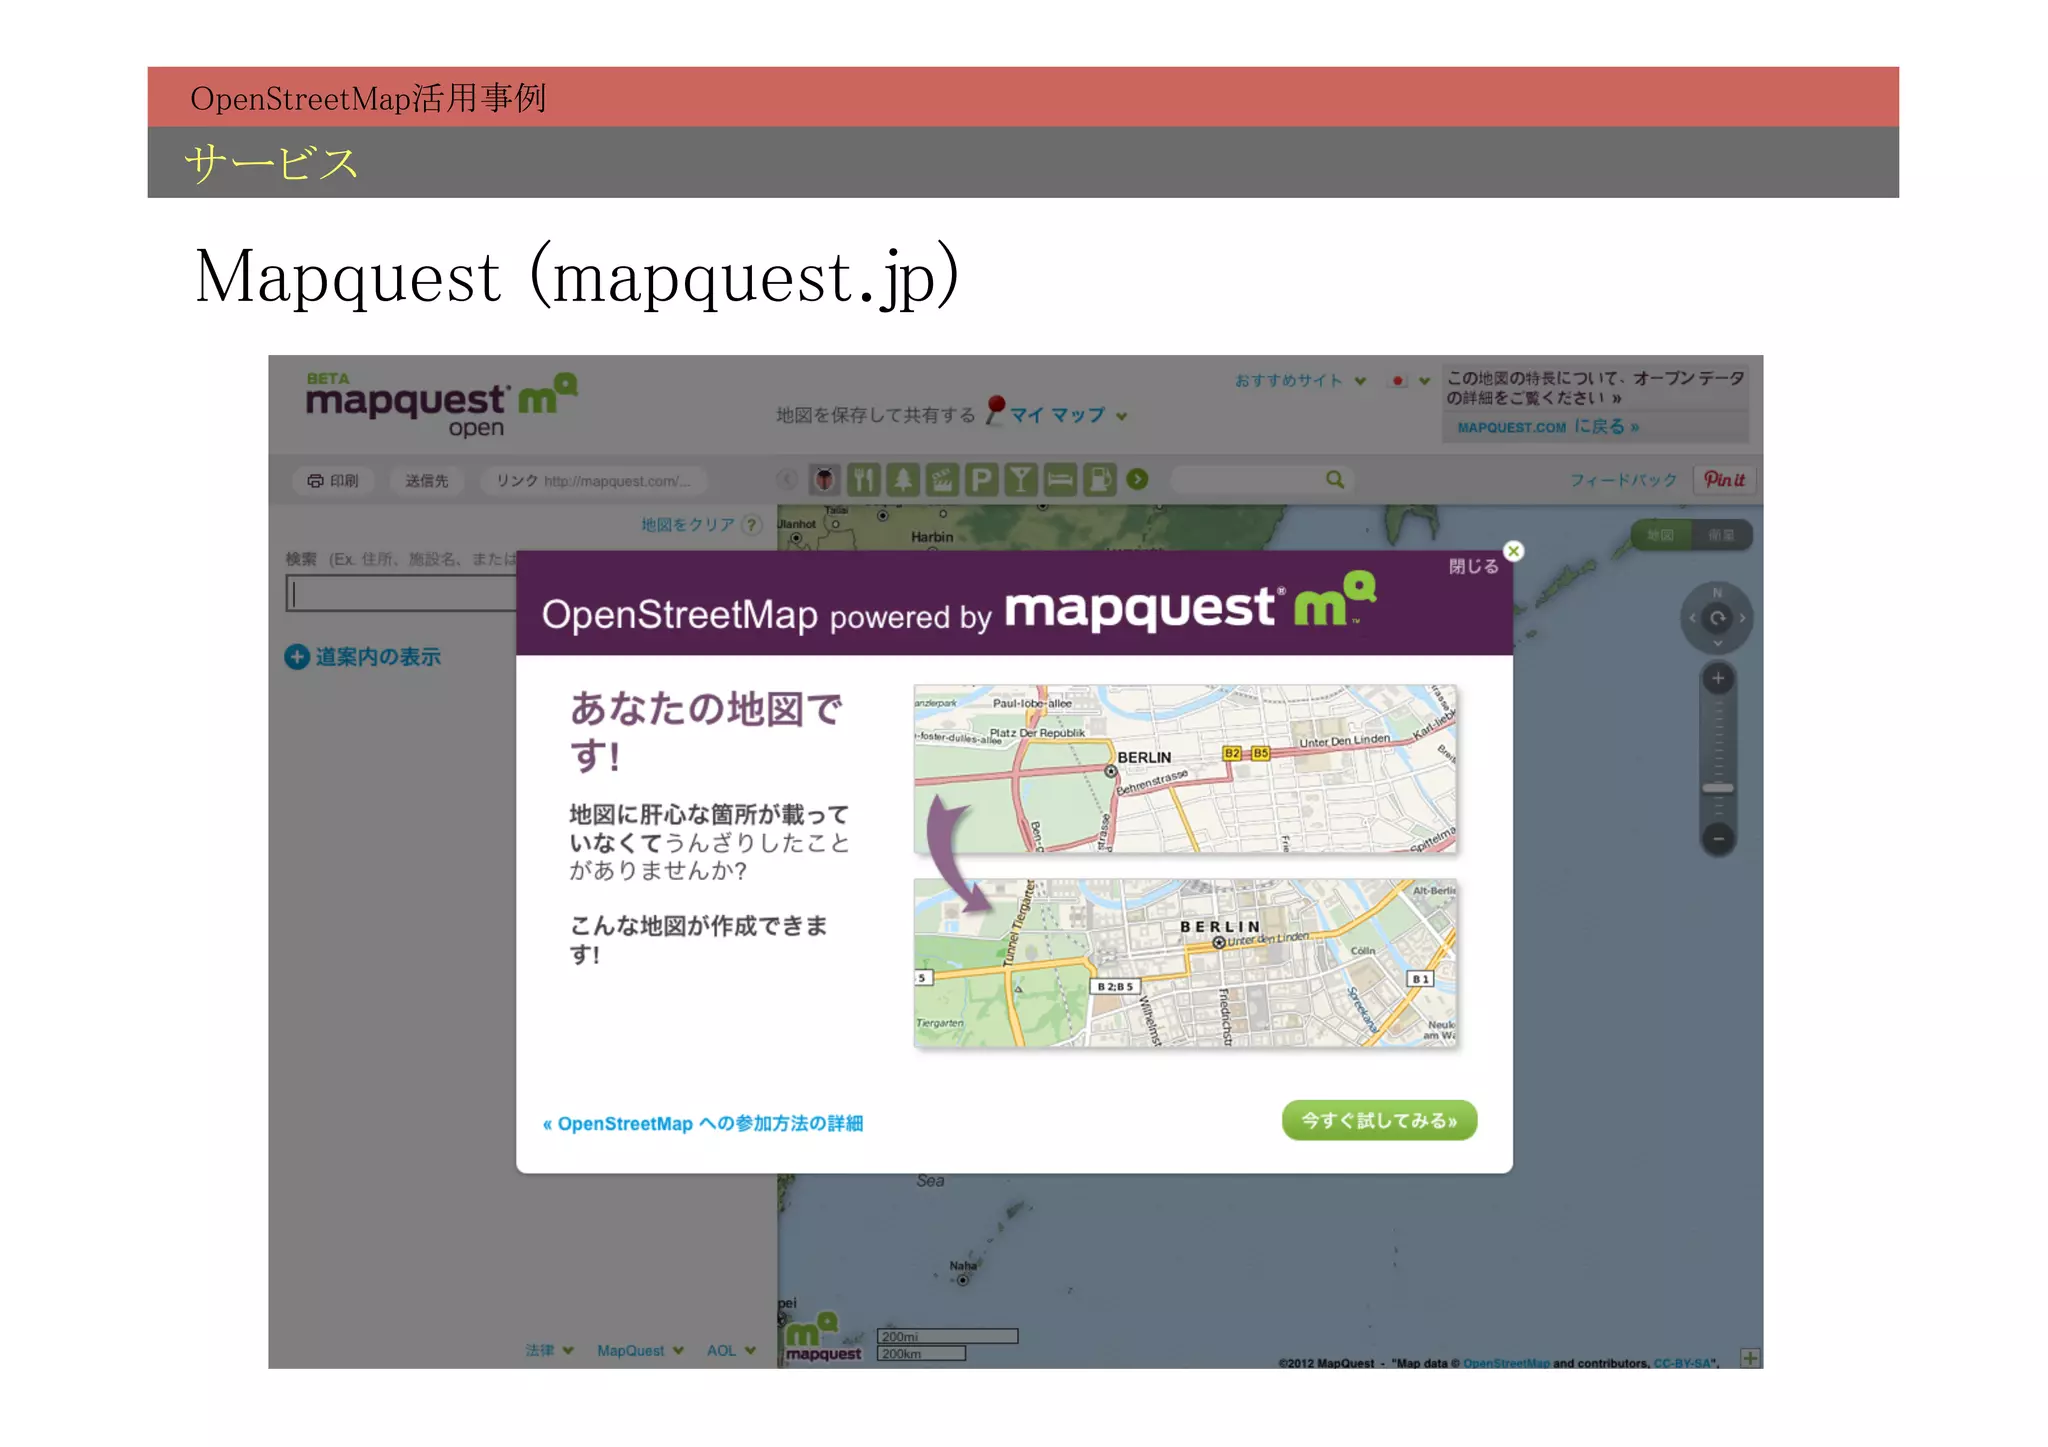
Task: Click the map zoom in plus button
Action: coord(1718,679)
